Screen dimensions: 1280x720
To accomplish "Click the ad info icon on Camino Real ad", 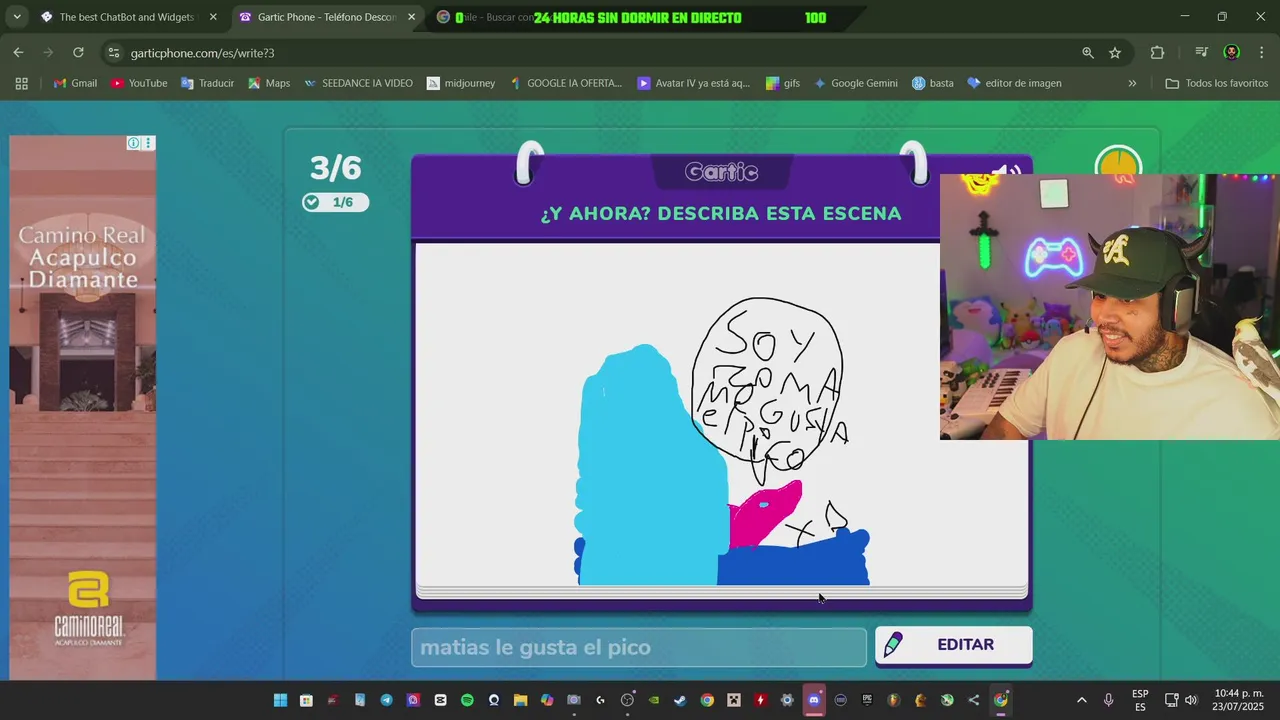I will pos(133,143).
